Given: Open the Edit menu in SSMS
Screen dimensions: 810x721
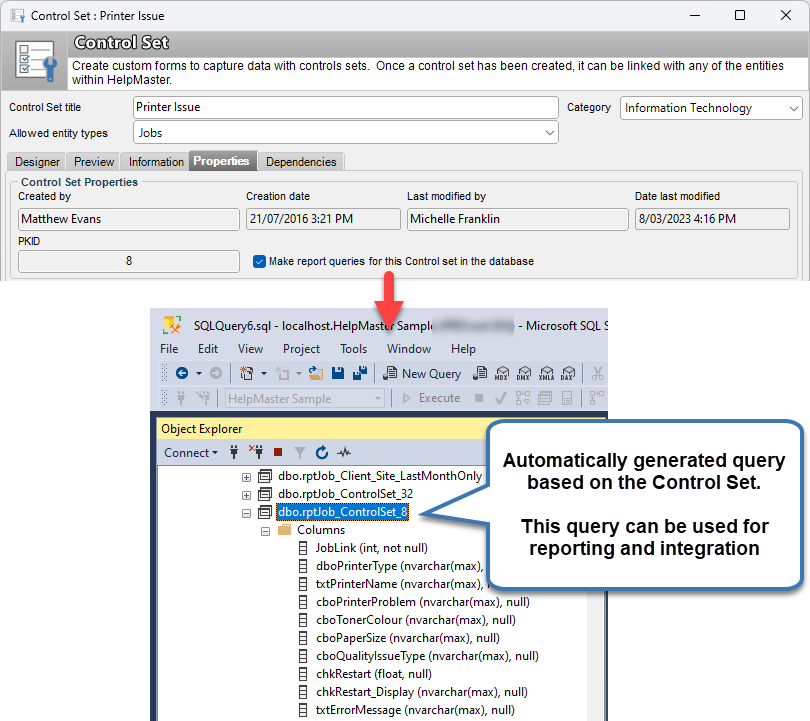Looking at the screenshot, I should tap(208, 349).
